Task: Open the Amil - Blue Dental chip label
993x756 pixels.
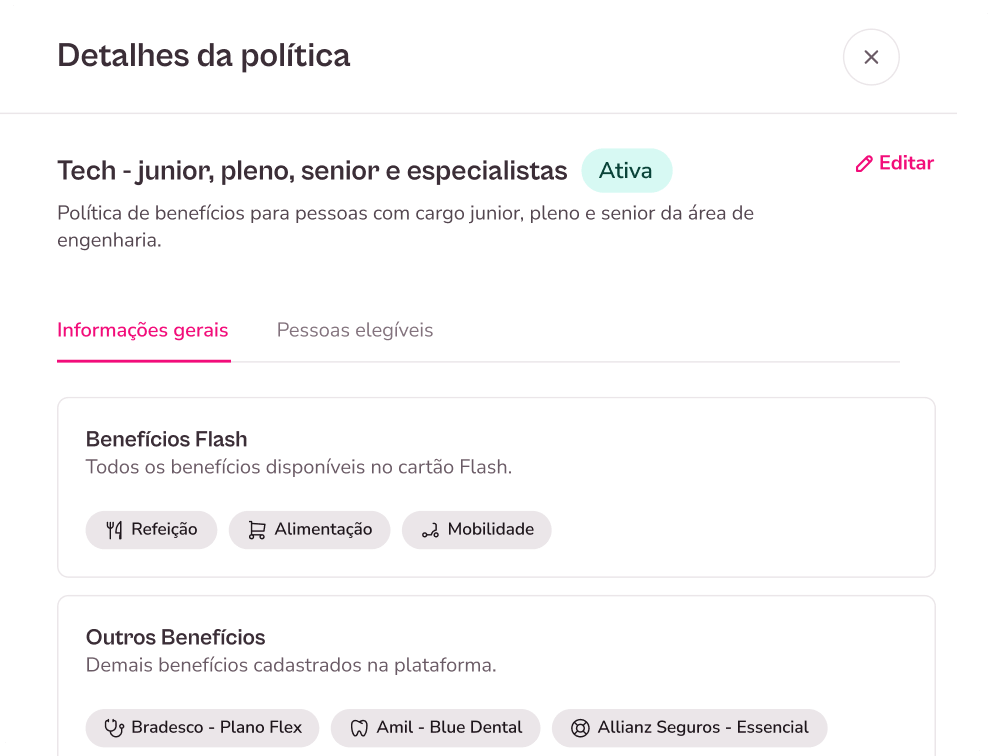Action: click(x=449, y=728)
